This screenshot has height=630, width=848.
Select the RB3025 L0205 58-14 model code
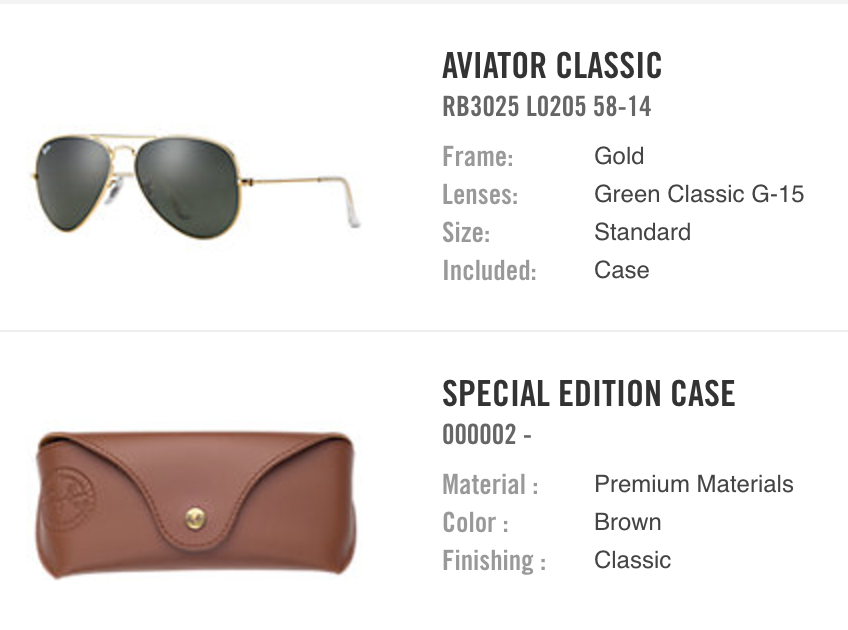tap(547, 107)
